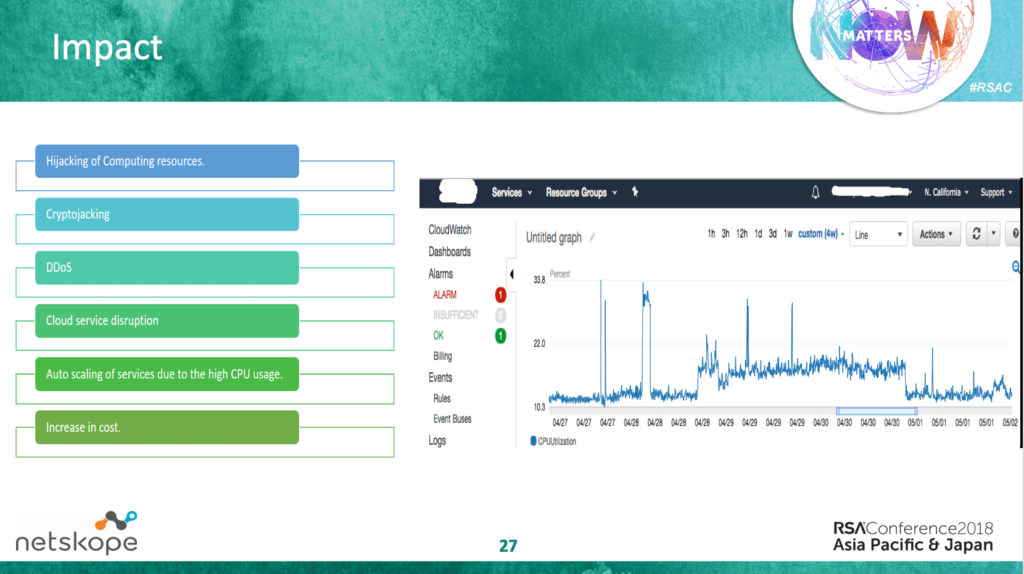Click the Auto scaling of services box
Image resolution: width=1024 pixels, height=574 pixels.
click(x=167, y=374)
